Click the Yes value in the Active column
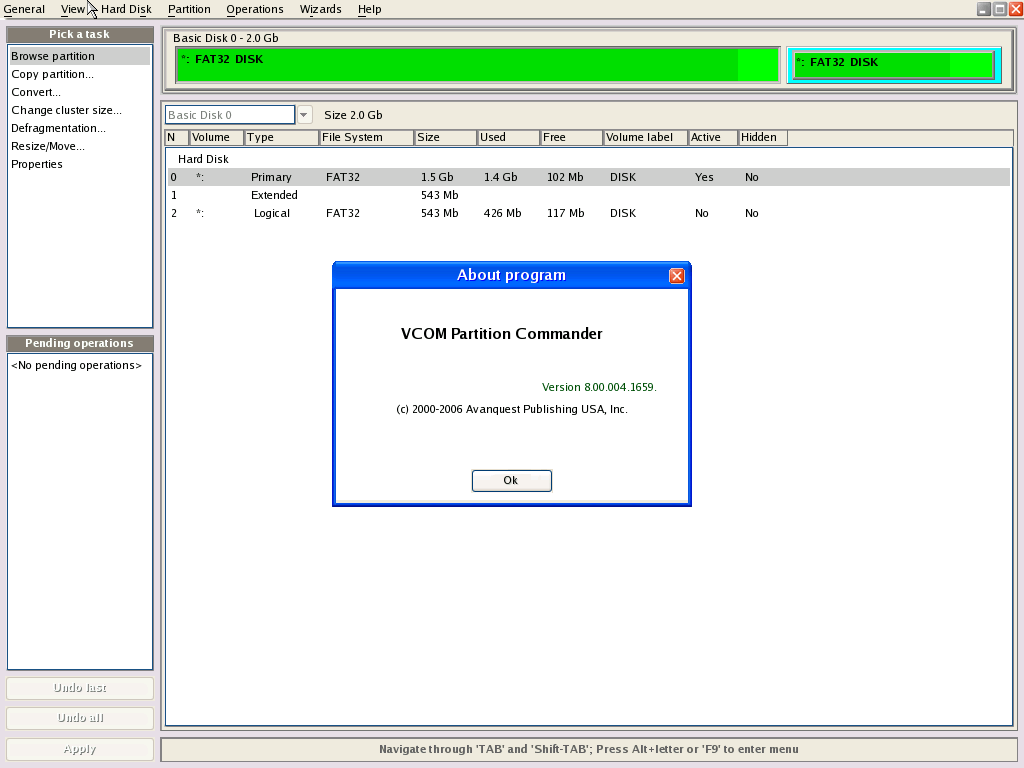1024x768 pixels. pos(704,178)
